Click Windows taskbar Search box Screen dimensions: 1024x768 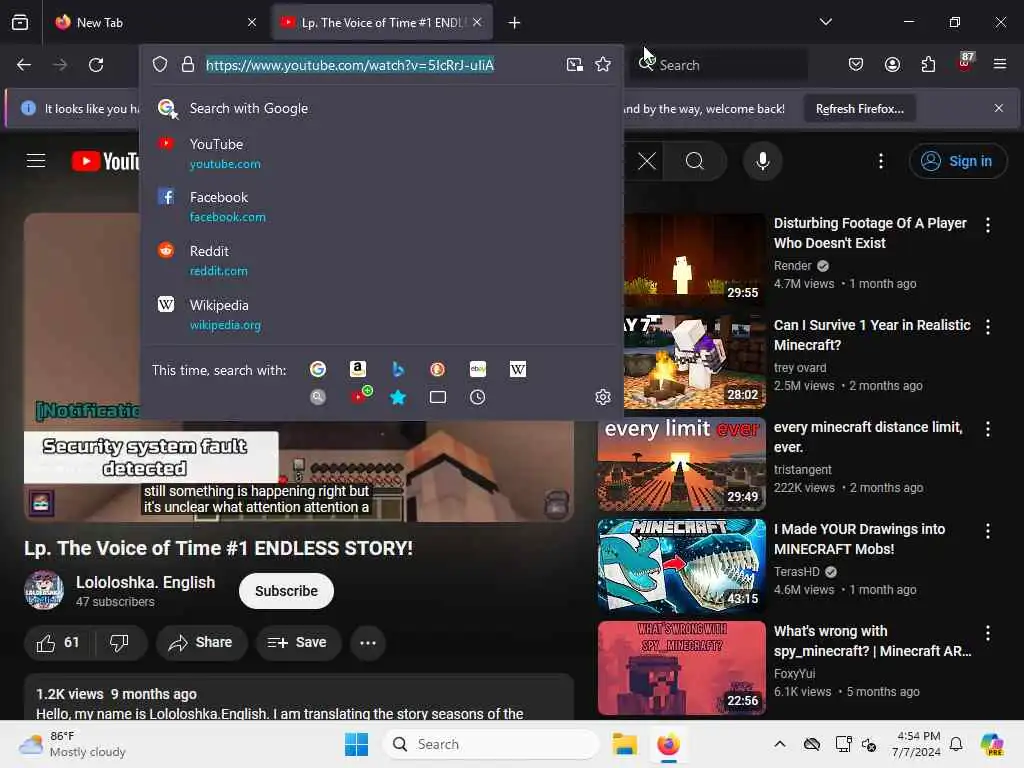tap(490, 744)
